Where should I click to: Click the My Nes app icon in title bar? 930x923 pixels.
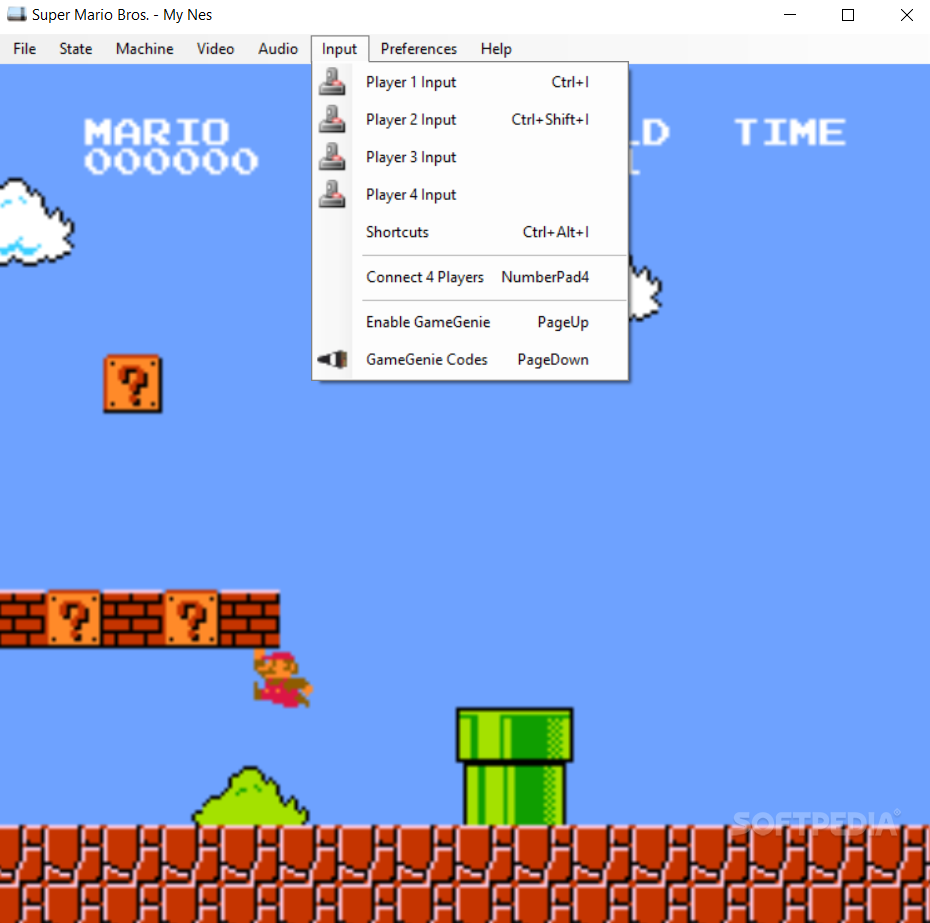pos(16,14)
